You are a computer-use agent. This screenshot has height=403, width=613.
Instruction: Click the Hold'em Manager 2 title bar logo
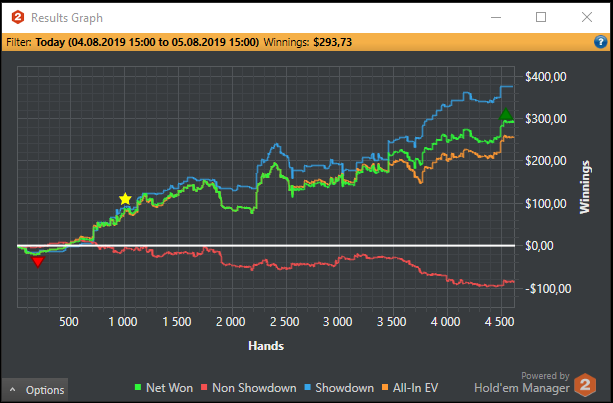18,17
